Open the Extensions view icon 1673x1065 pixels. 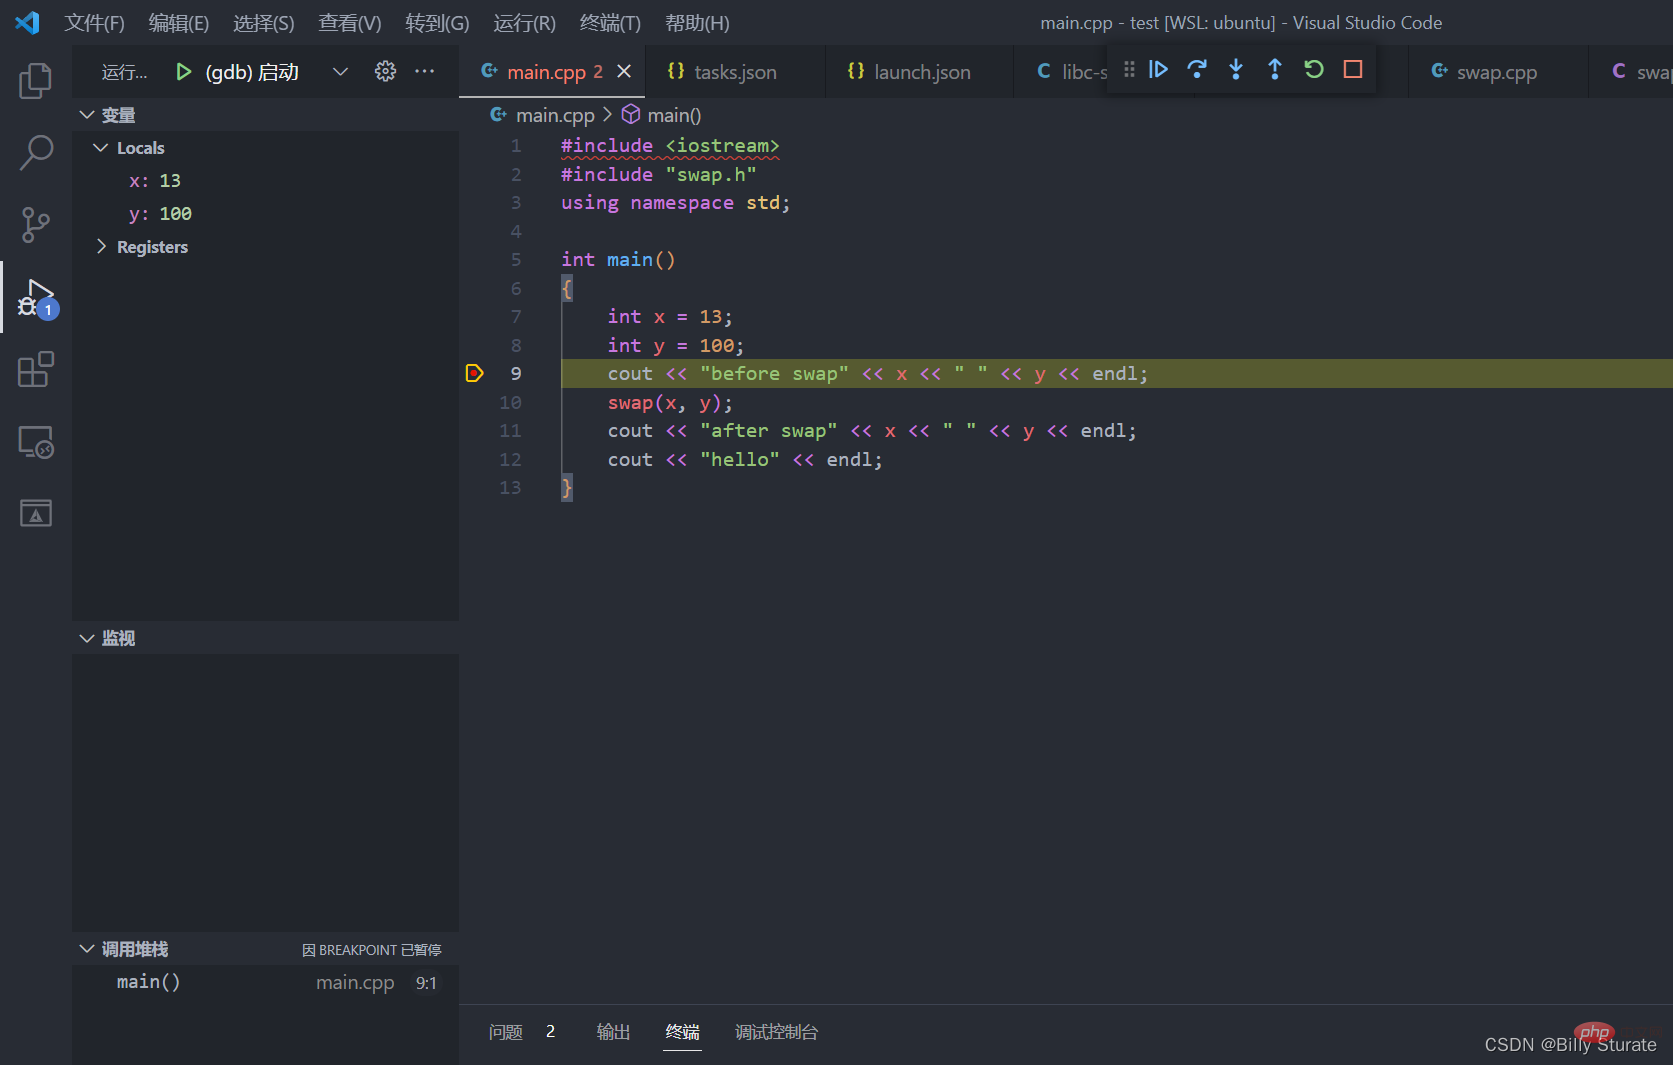pyautogui.click(x=36, y=369)
